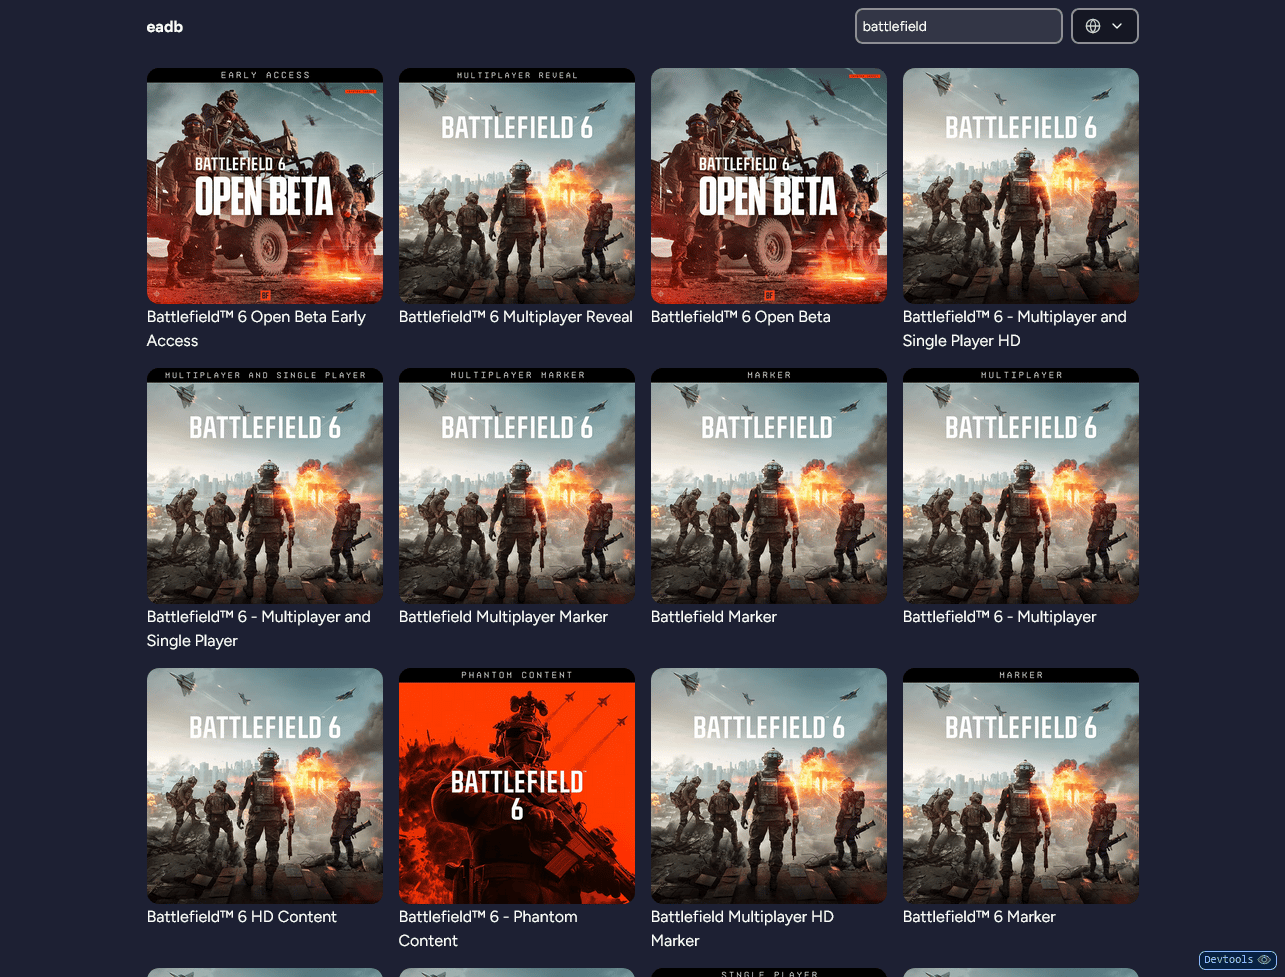Click the Battlefield 6 Marker title text
Screen dimensions: 1285x977
[979, 917]
